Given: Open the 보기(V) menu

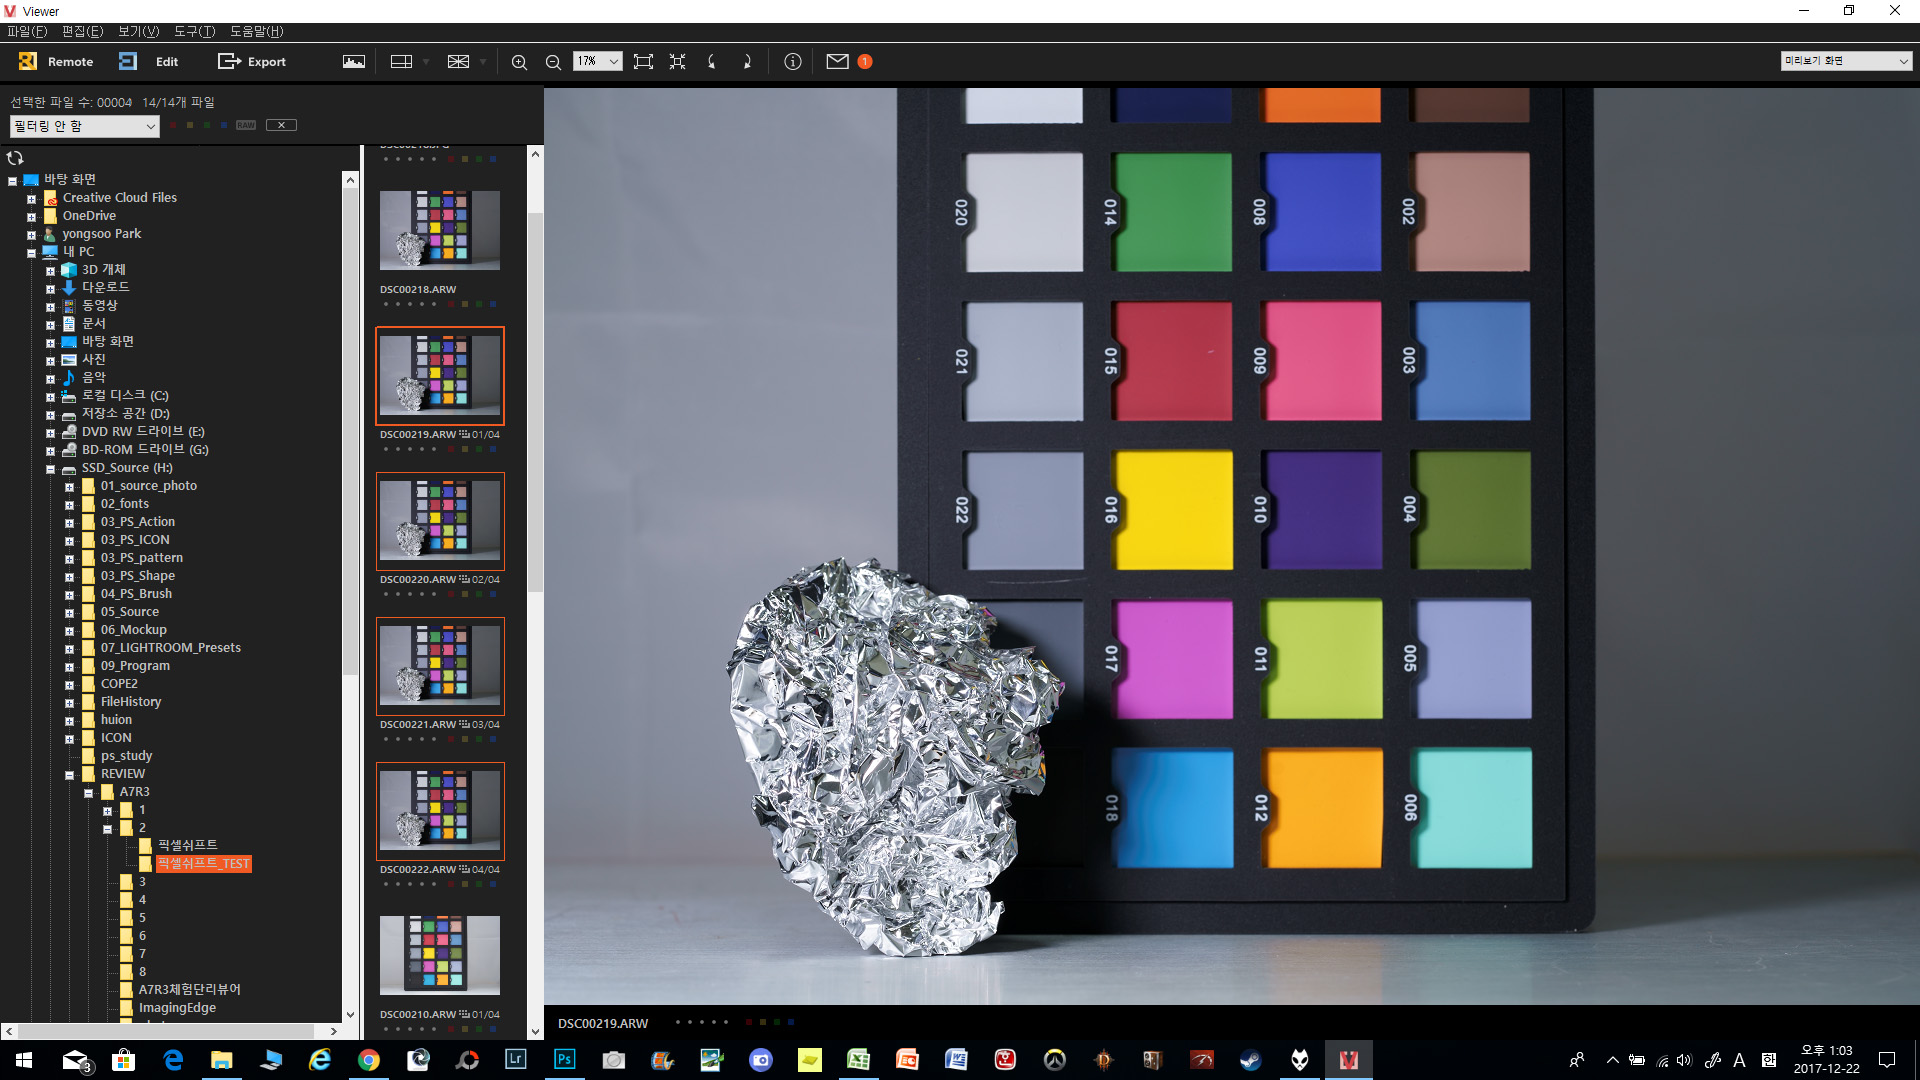Looking at the screenshot, I should [x=138, y=31].
